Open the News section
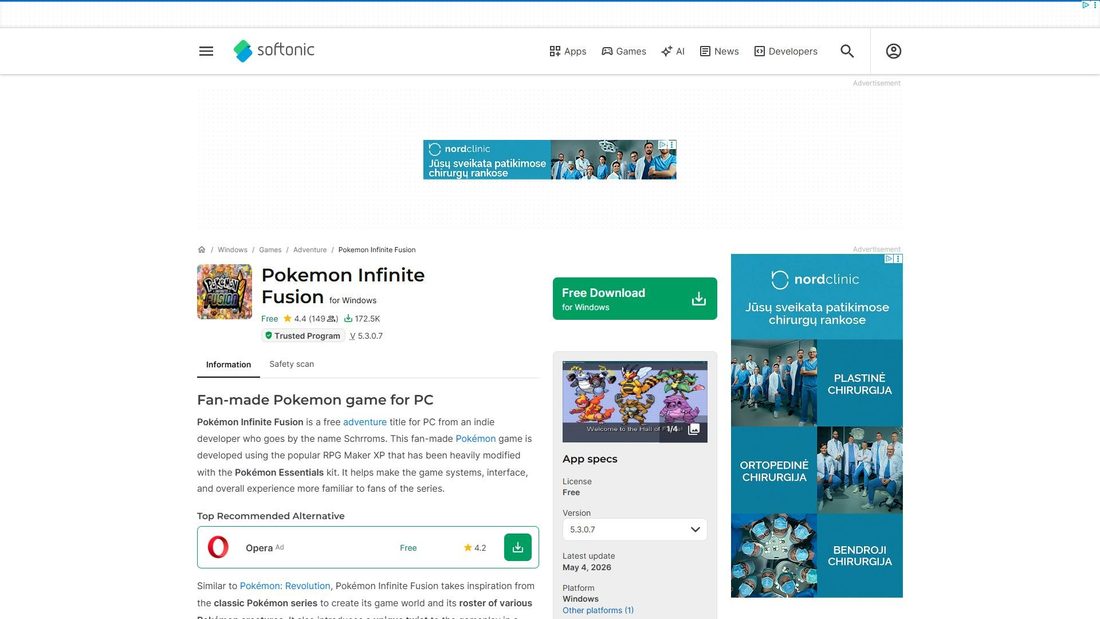 coord(719,51)
